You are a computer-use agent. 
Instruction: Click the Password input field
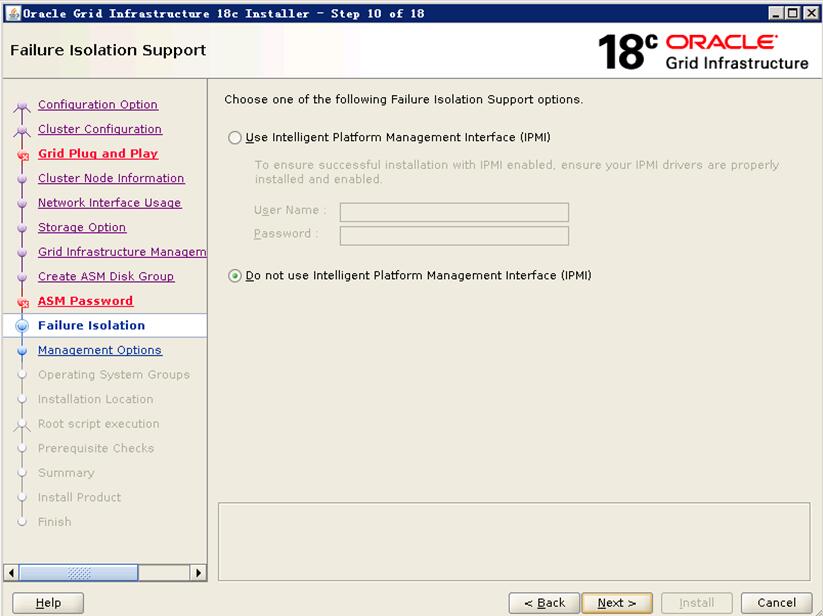coord(454,236)
